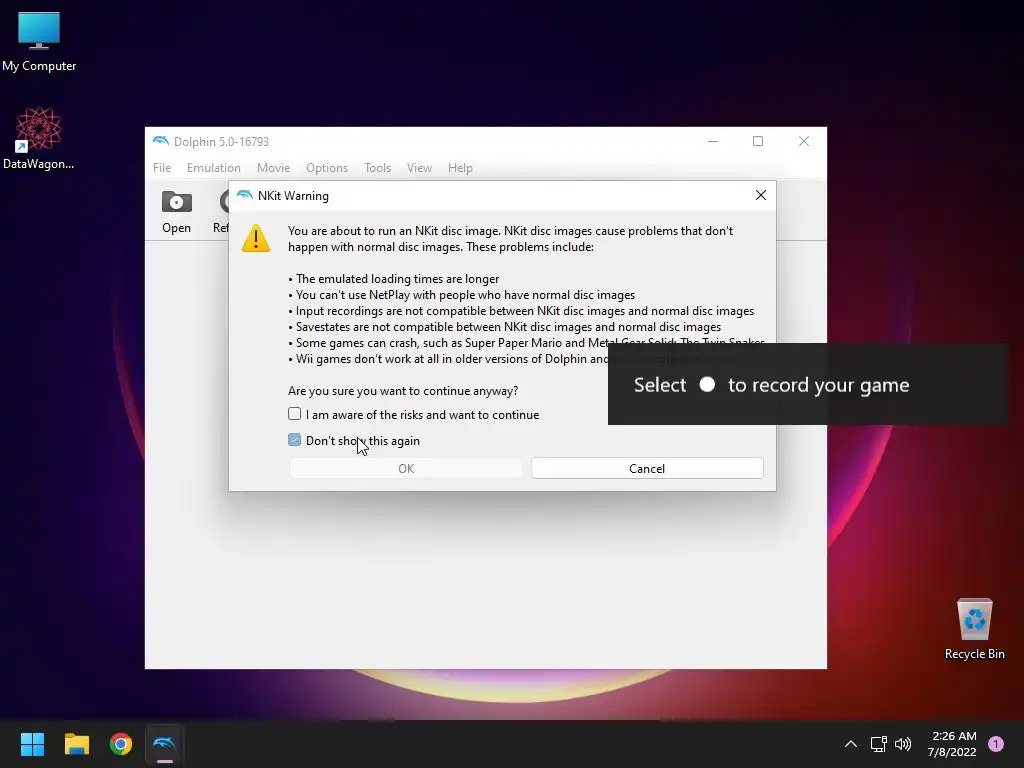Open the Movie menu
The height and width of the screenshot is (768, 1024).
pyautogui.click(x=273, y=168)
